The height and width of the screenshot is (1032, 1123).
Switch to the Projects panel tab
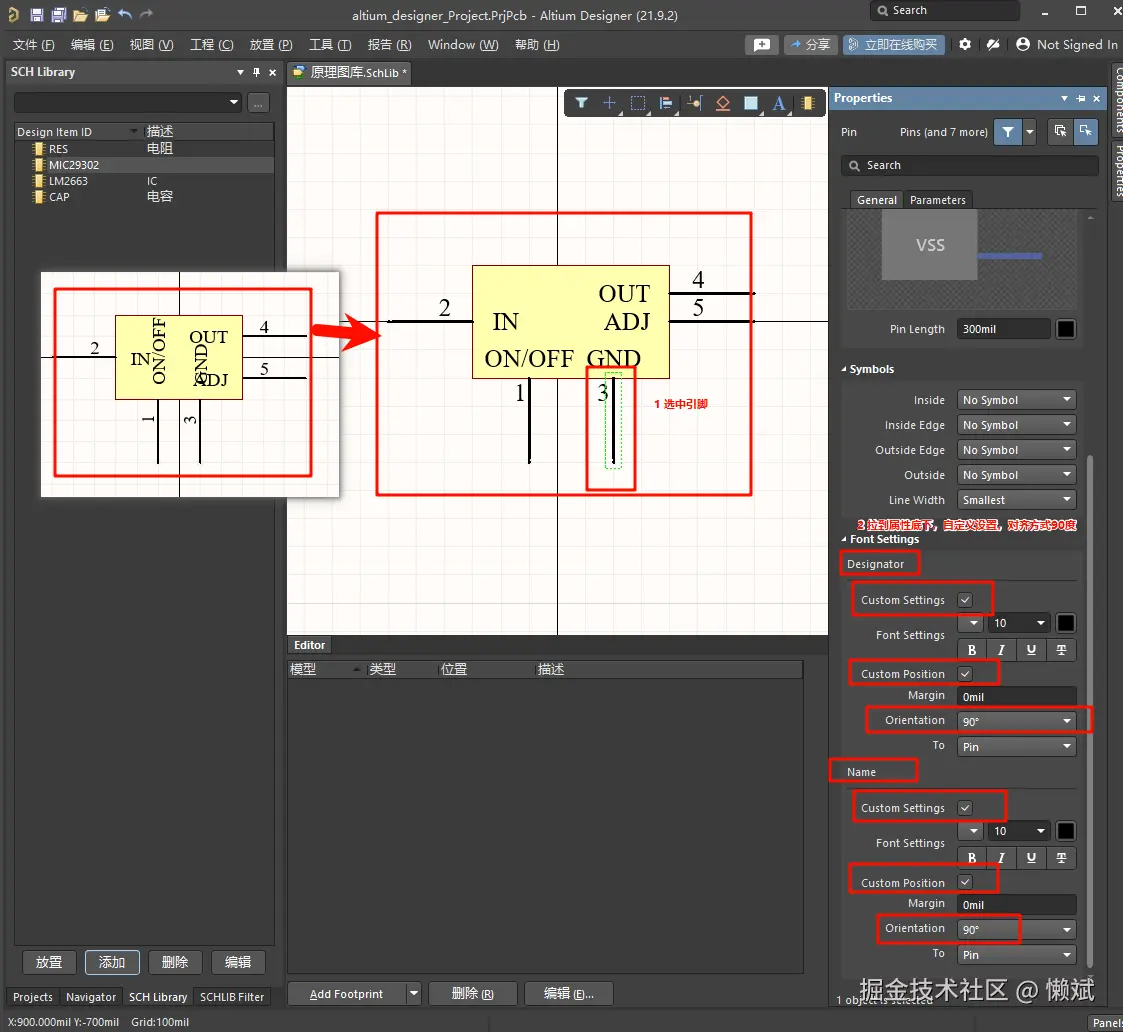(33, 997)
